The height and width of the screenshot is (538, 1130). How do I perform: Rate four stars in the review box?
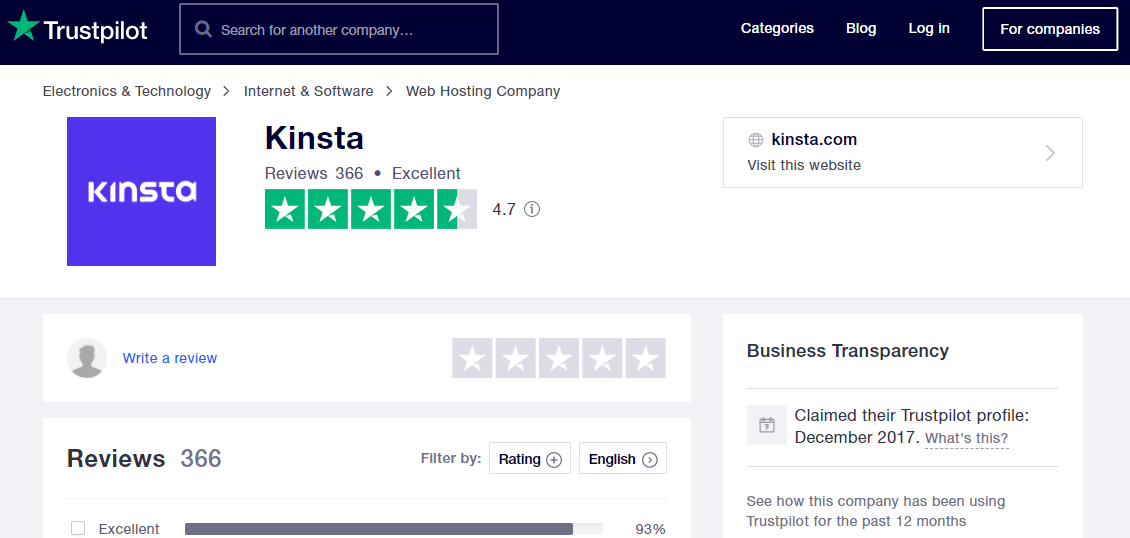point(602,358)
